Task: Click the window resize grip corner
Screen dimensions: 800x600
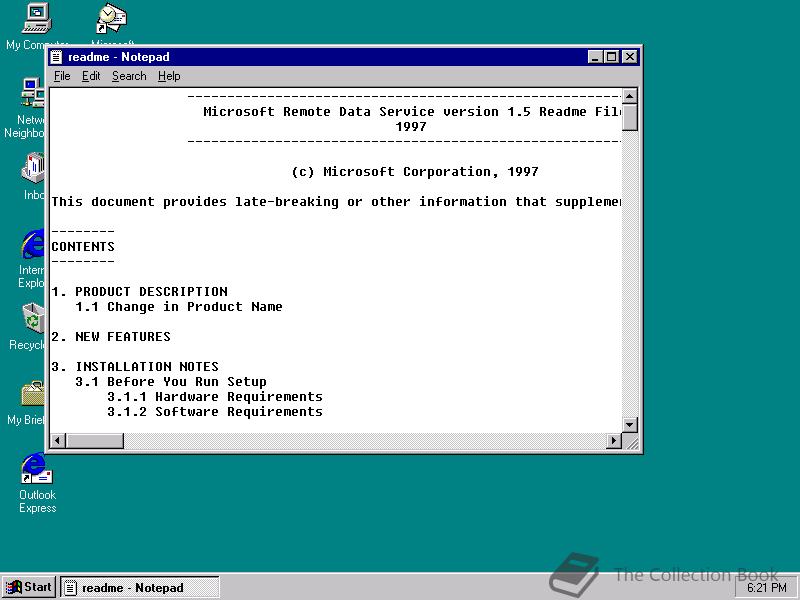Action: 632,442
